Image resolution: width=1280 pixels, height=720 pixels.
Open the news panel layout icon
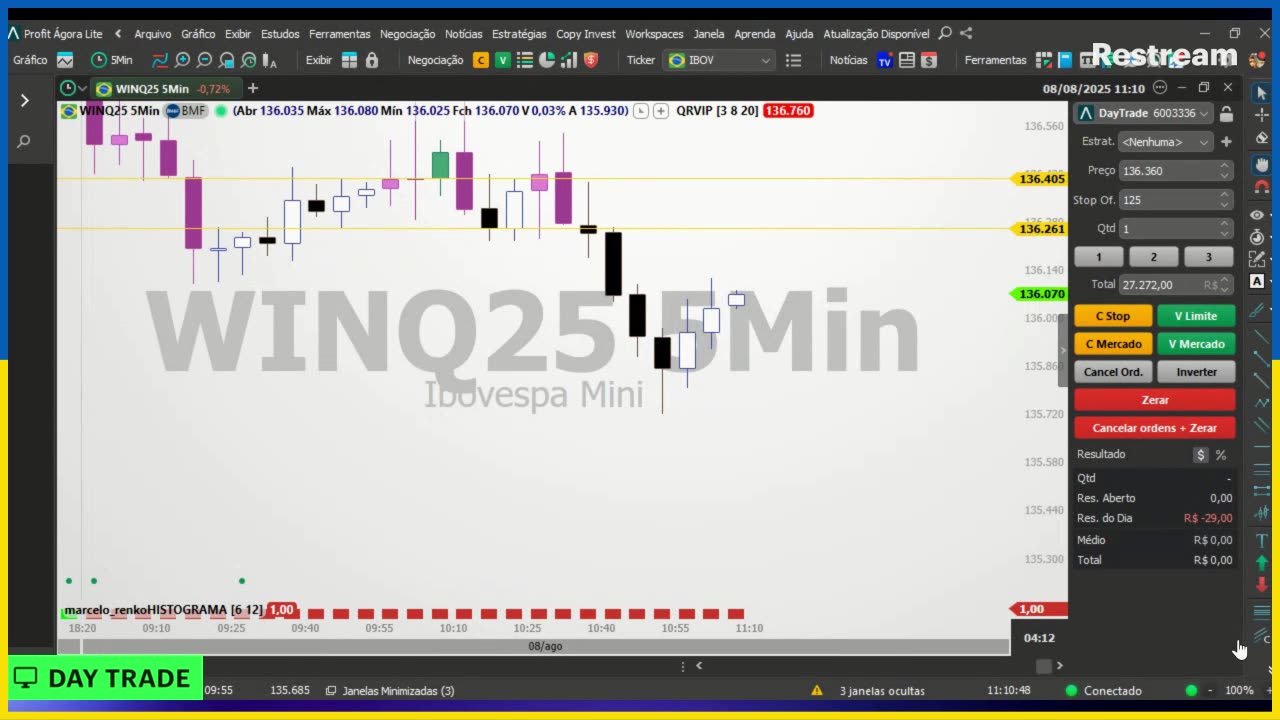907,60
